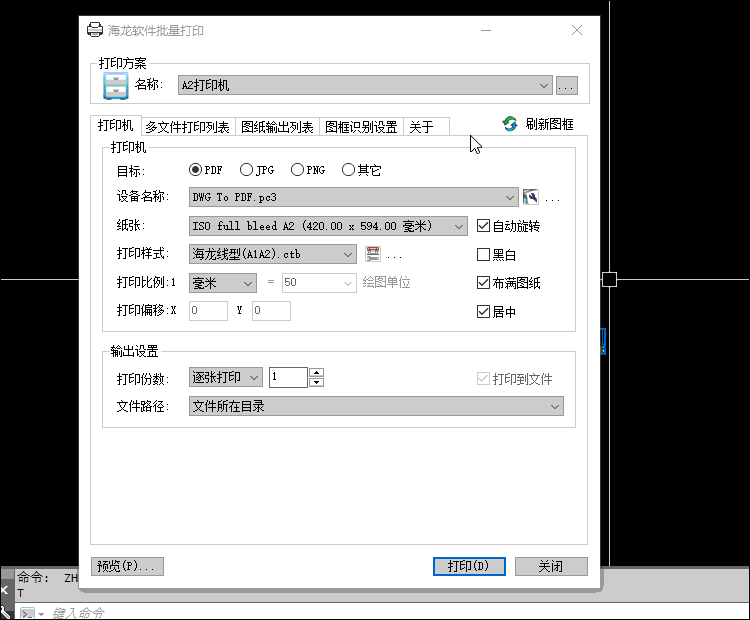Click the copies count input field
This screenshot has height=620, width=750.
click(x=288, y=377)
